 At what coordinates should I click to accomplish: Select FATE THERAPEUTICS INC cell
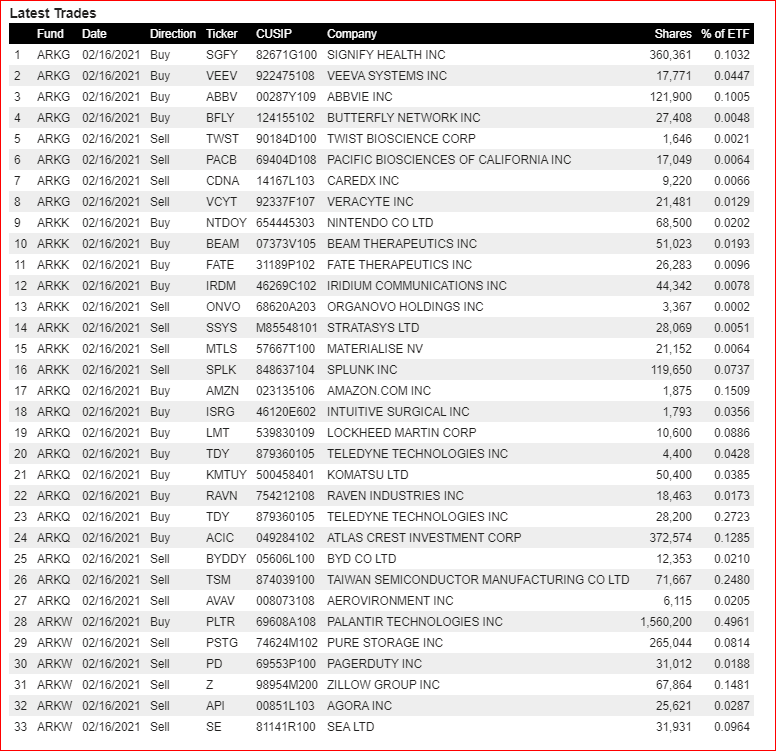[399, 265]
